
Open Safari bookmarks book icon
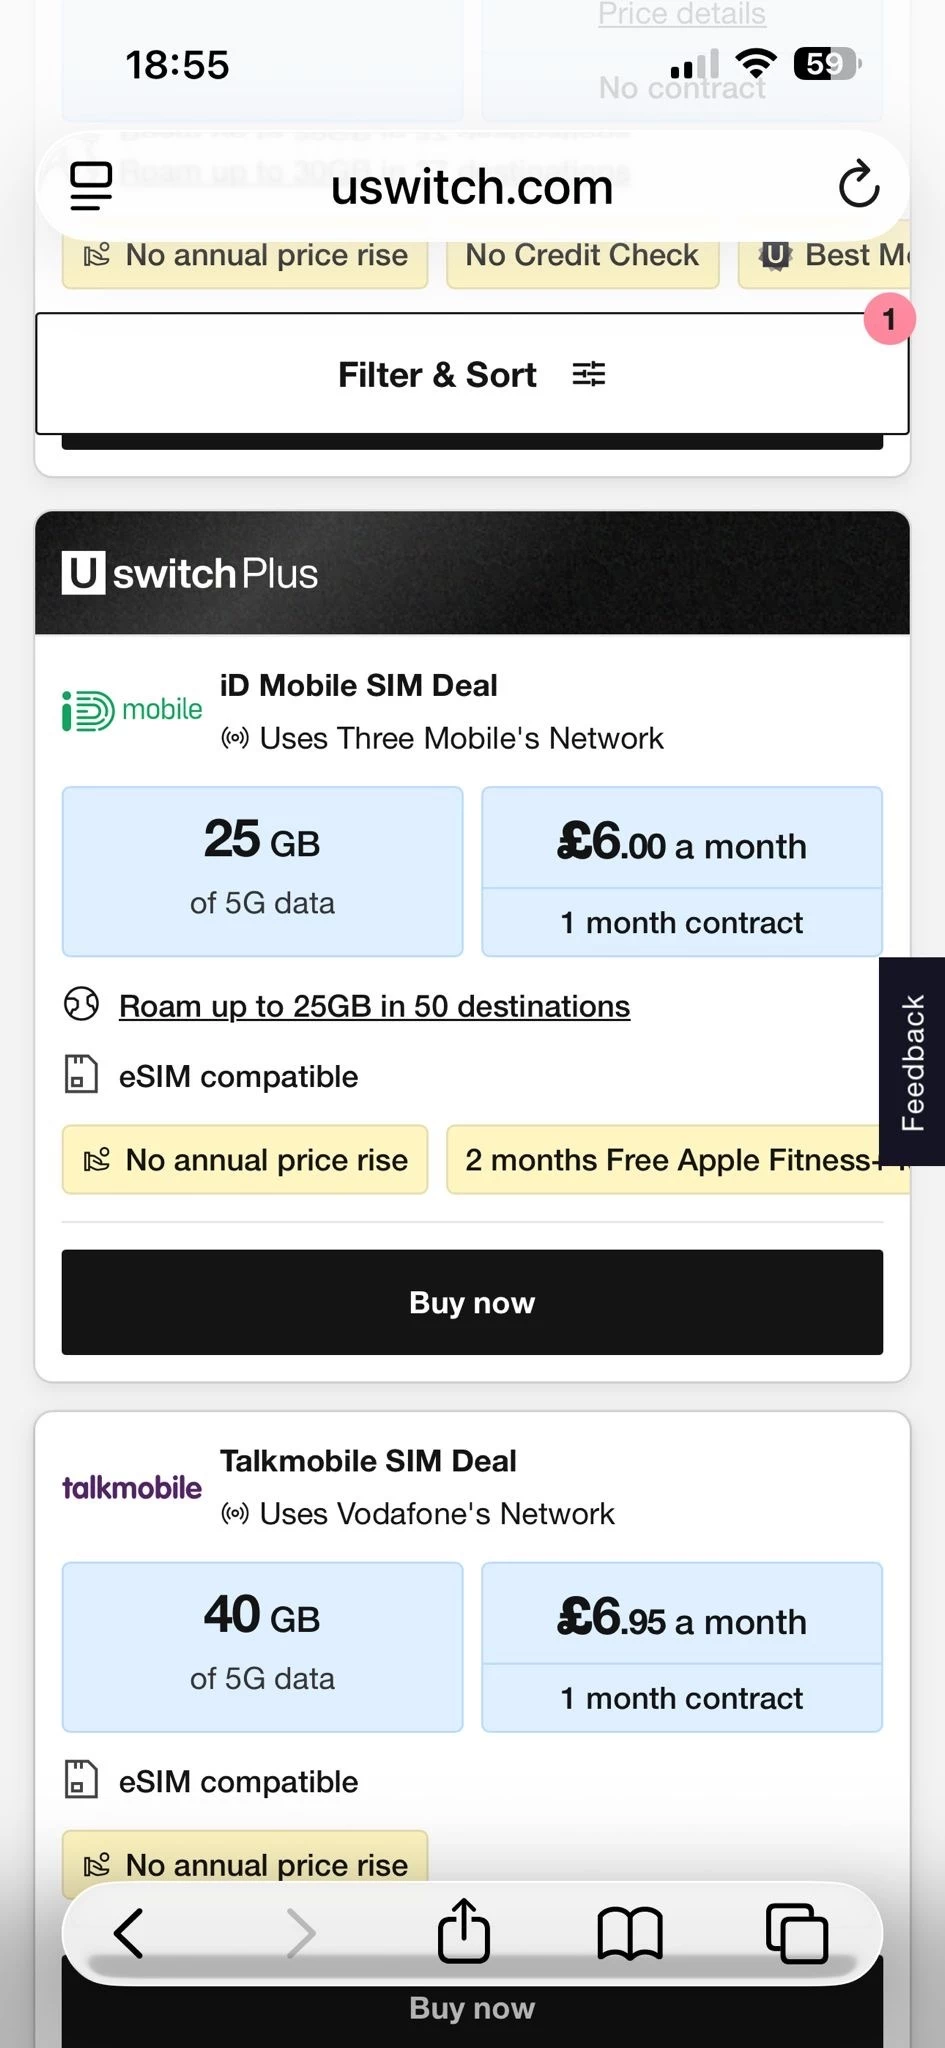click(629, 1932)
